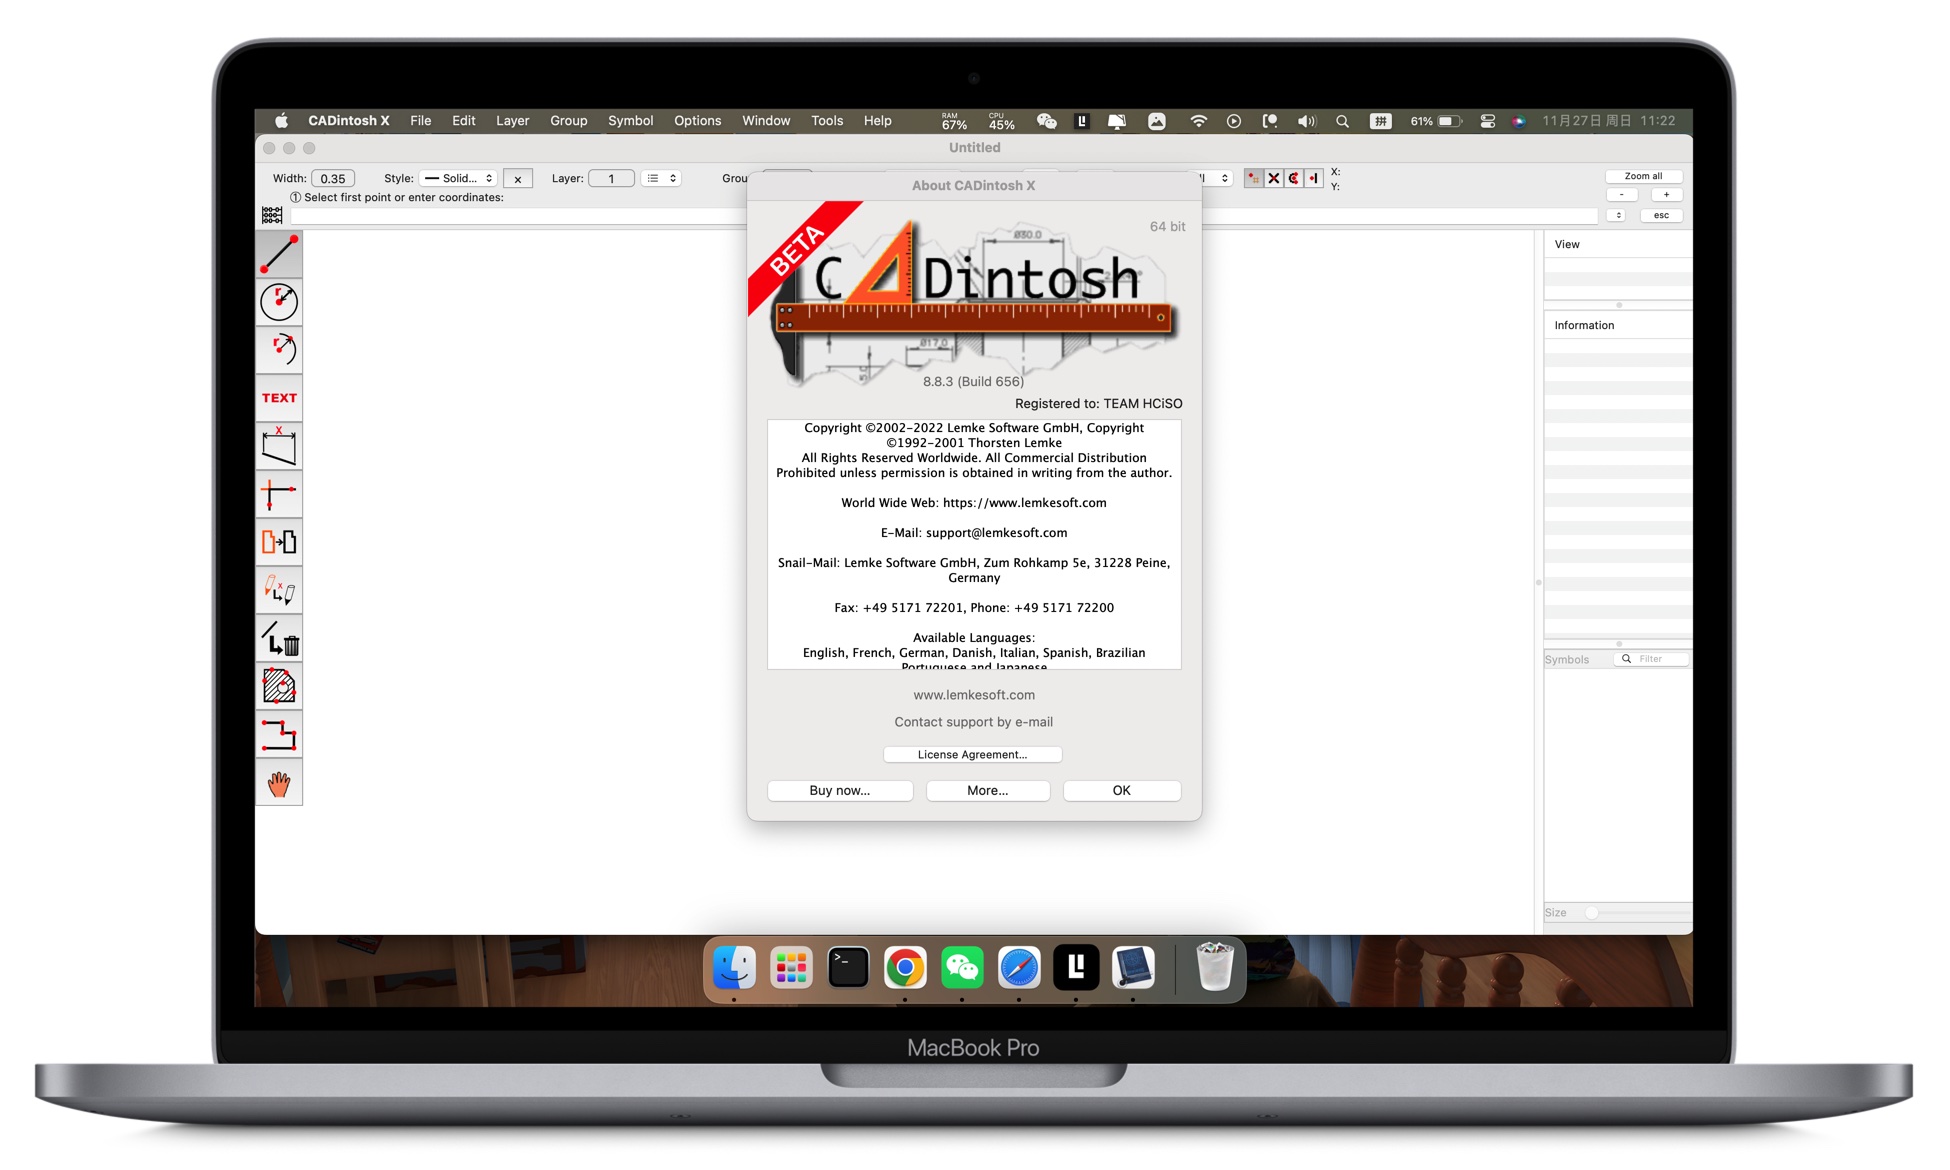Open the Edit menu
This screenshot has height=1170, width=1950.
coord(464,121)
